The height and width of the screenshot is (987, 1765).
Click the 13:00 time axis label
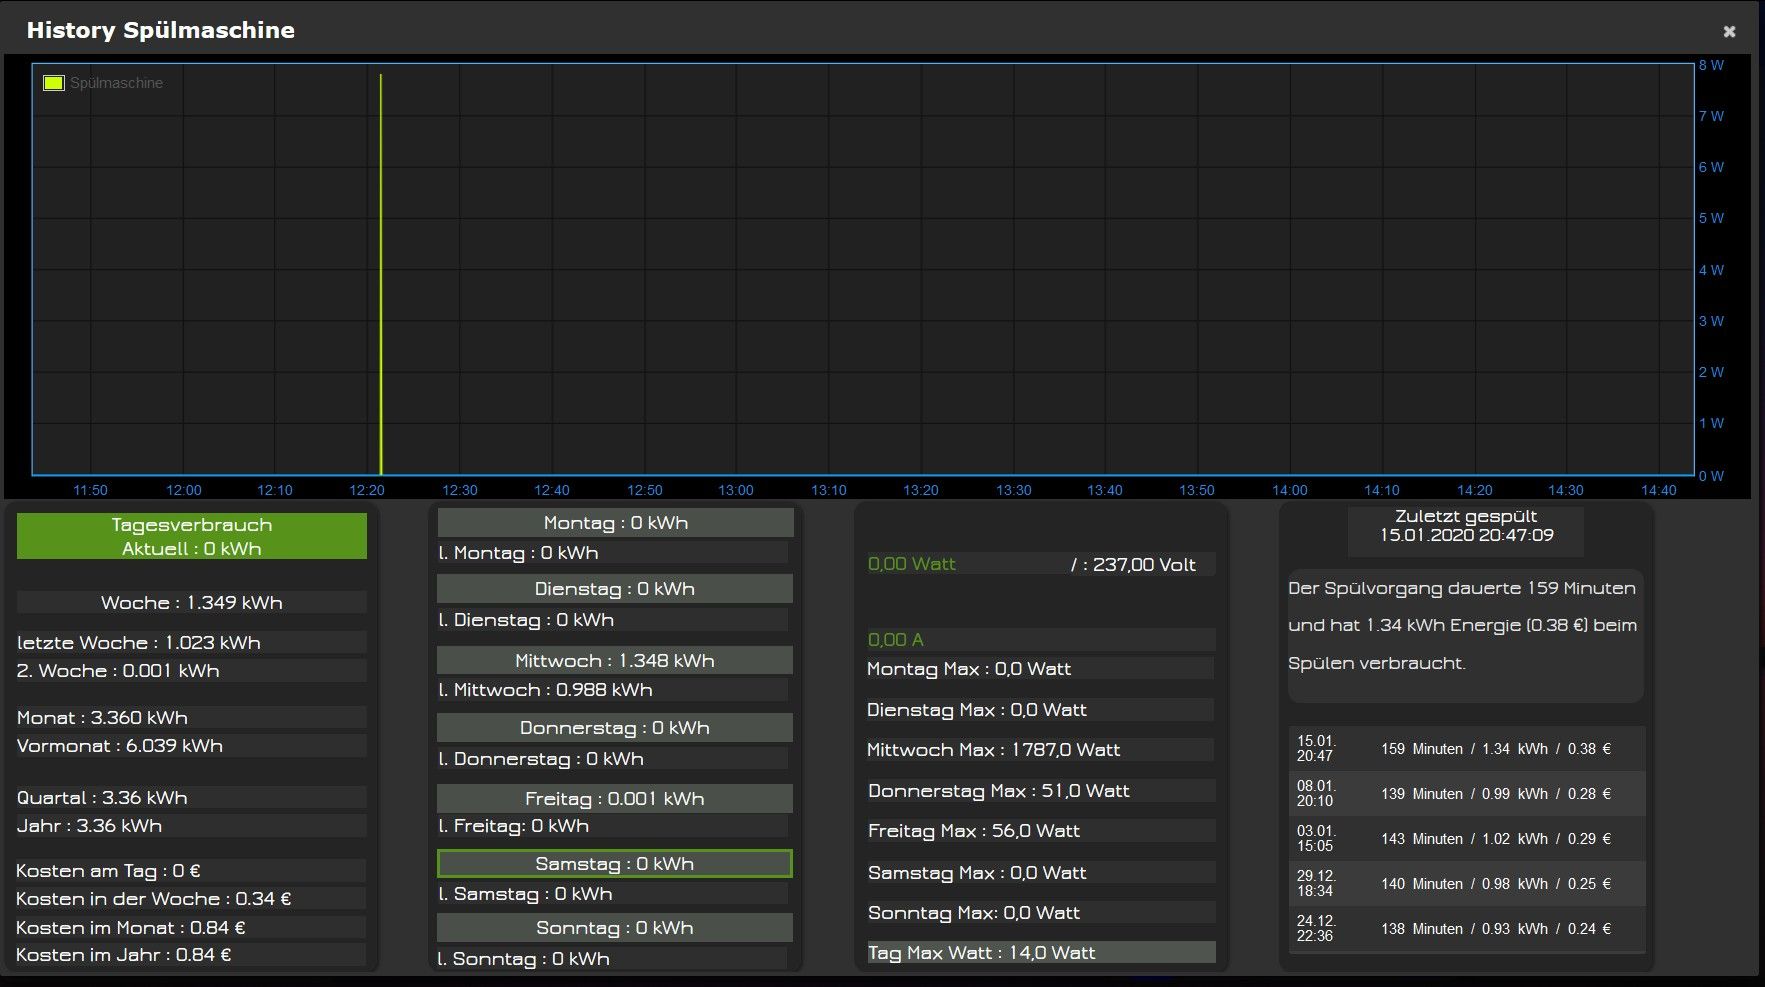(736, 490)
